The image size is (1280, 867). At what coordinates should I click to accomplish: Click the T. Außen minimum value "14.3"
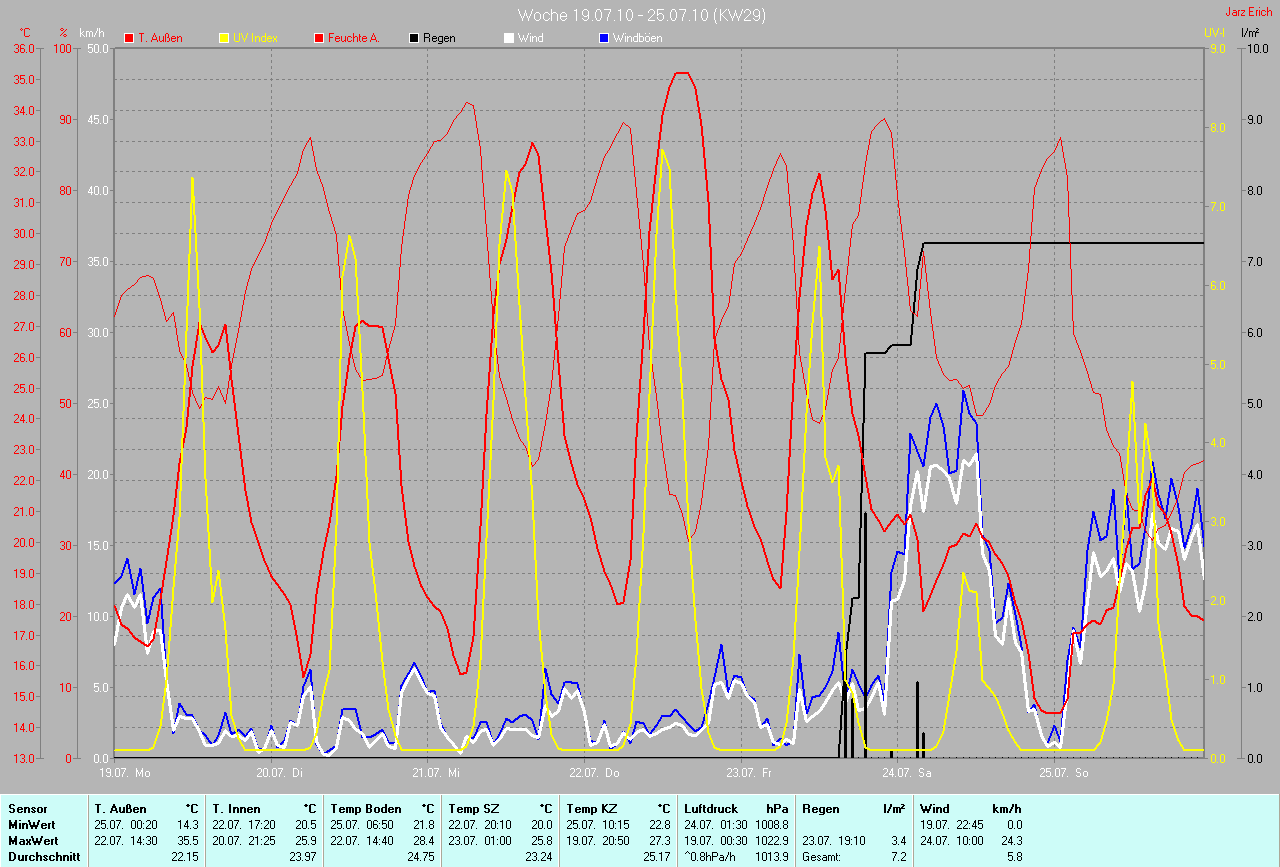click(188, 825)
